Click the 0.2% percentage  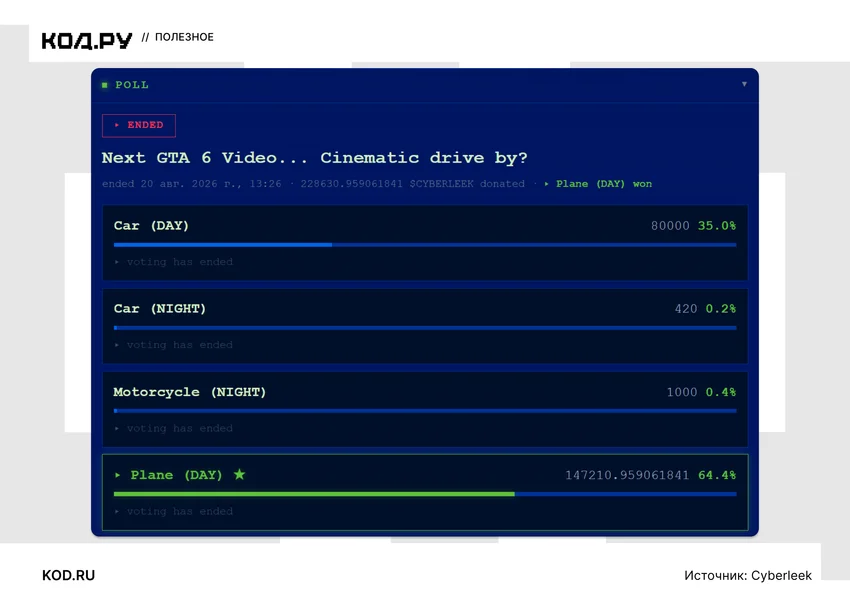[720, 308]
